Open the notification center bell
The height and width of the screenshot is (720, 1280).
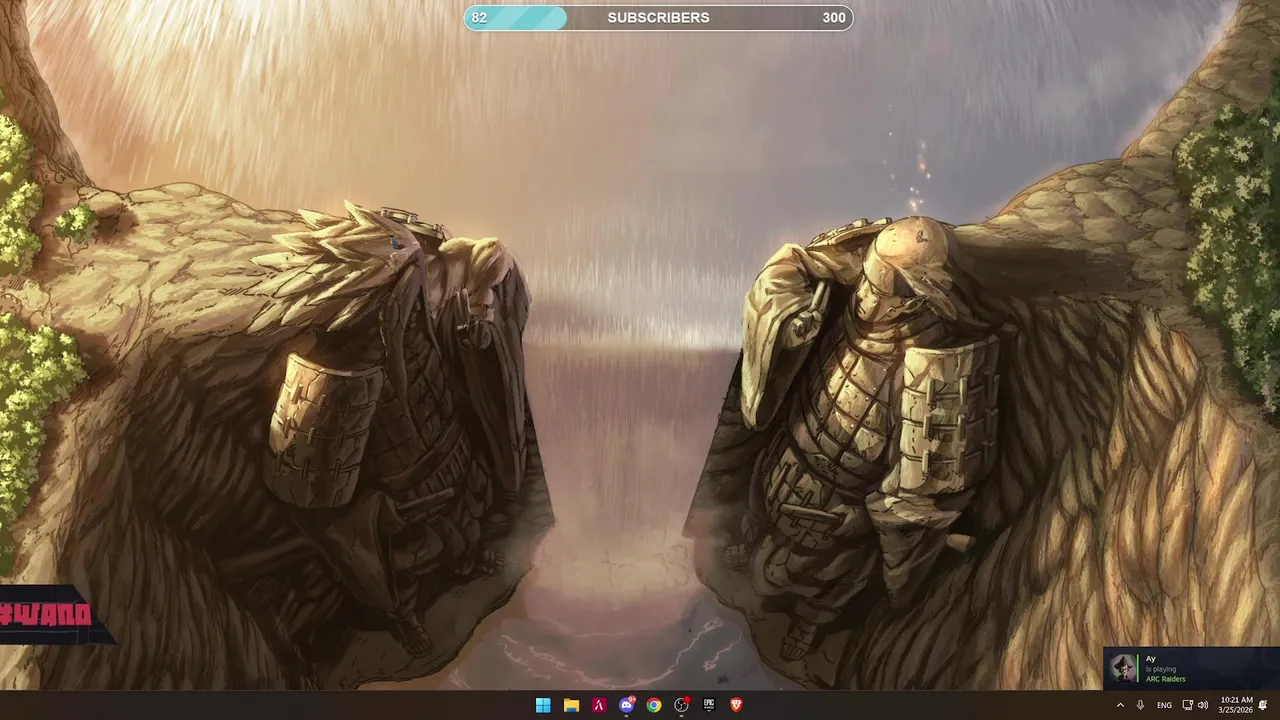coord(1264,705)
